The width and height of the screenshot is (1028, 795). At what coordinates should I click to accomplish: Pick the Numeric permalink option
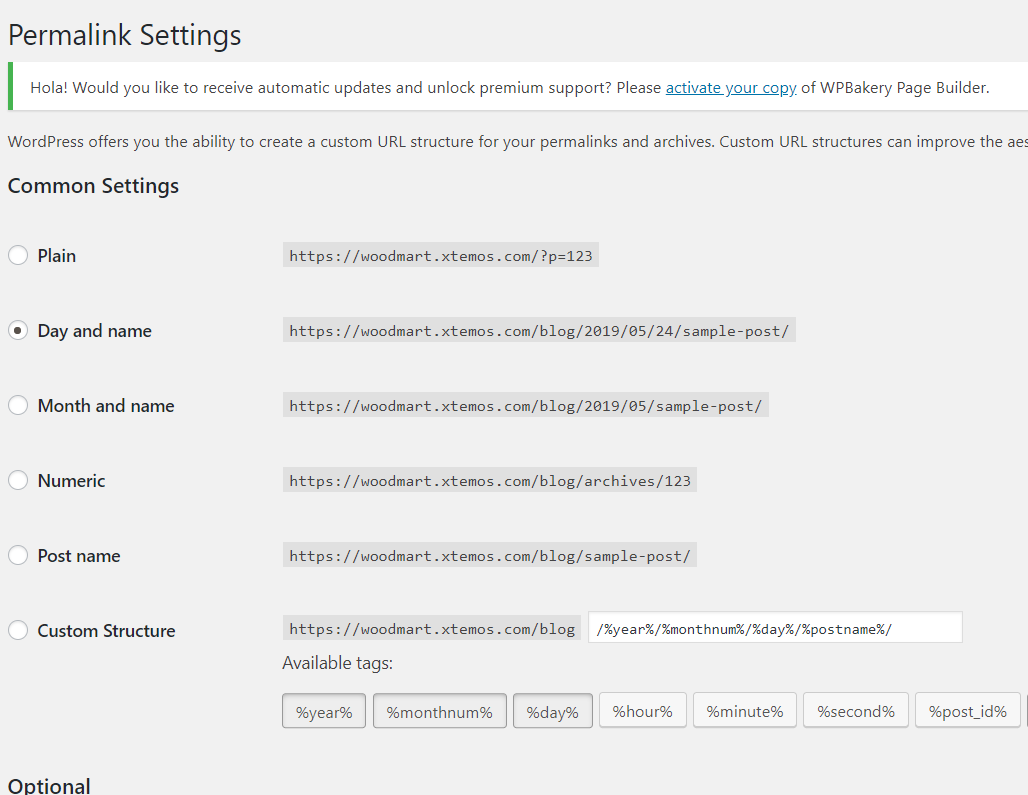tap(18, 481)
